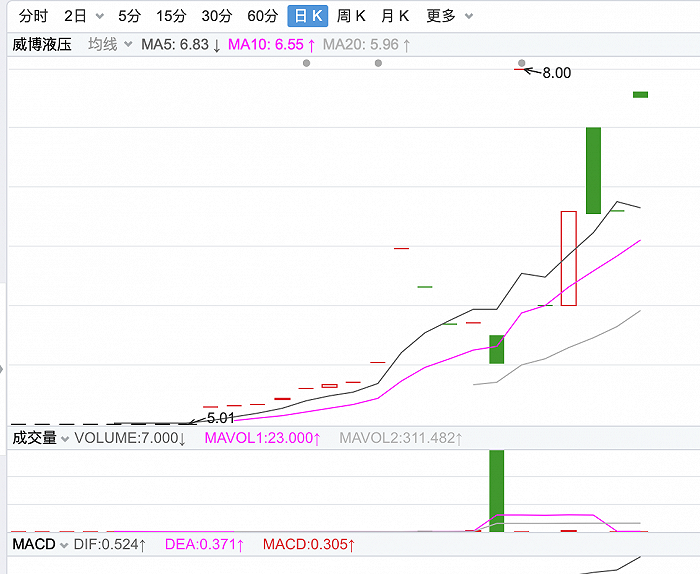The height and width of the screenshot is (574, 700).
Task: Open the 均线 indicator dropdown
Action: pyautogui.click(x=110, y=44)
